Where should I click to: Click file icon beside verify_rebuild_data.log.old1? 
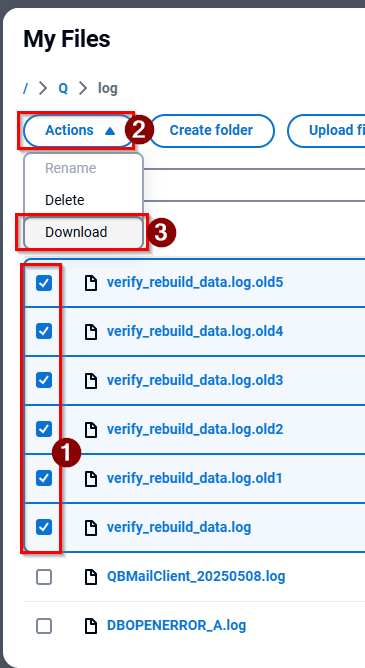(90, 478)
